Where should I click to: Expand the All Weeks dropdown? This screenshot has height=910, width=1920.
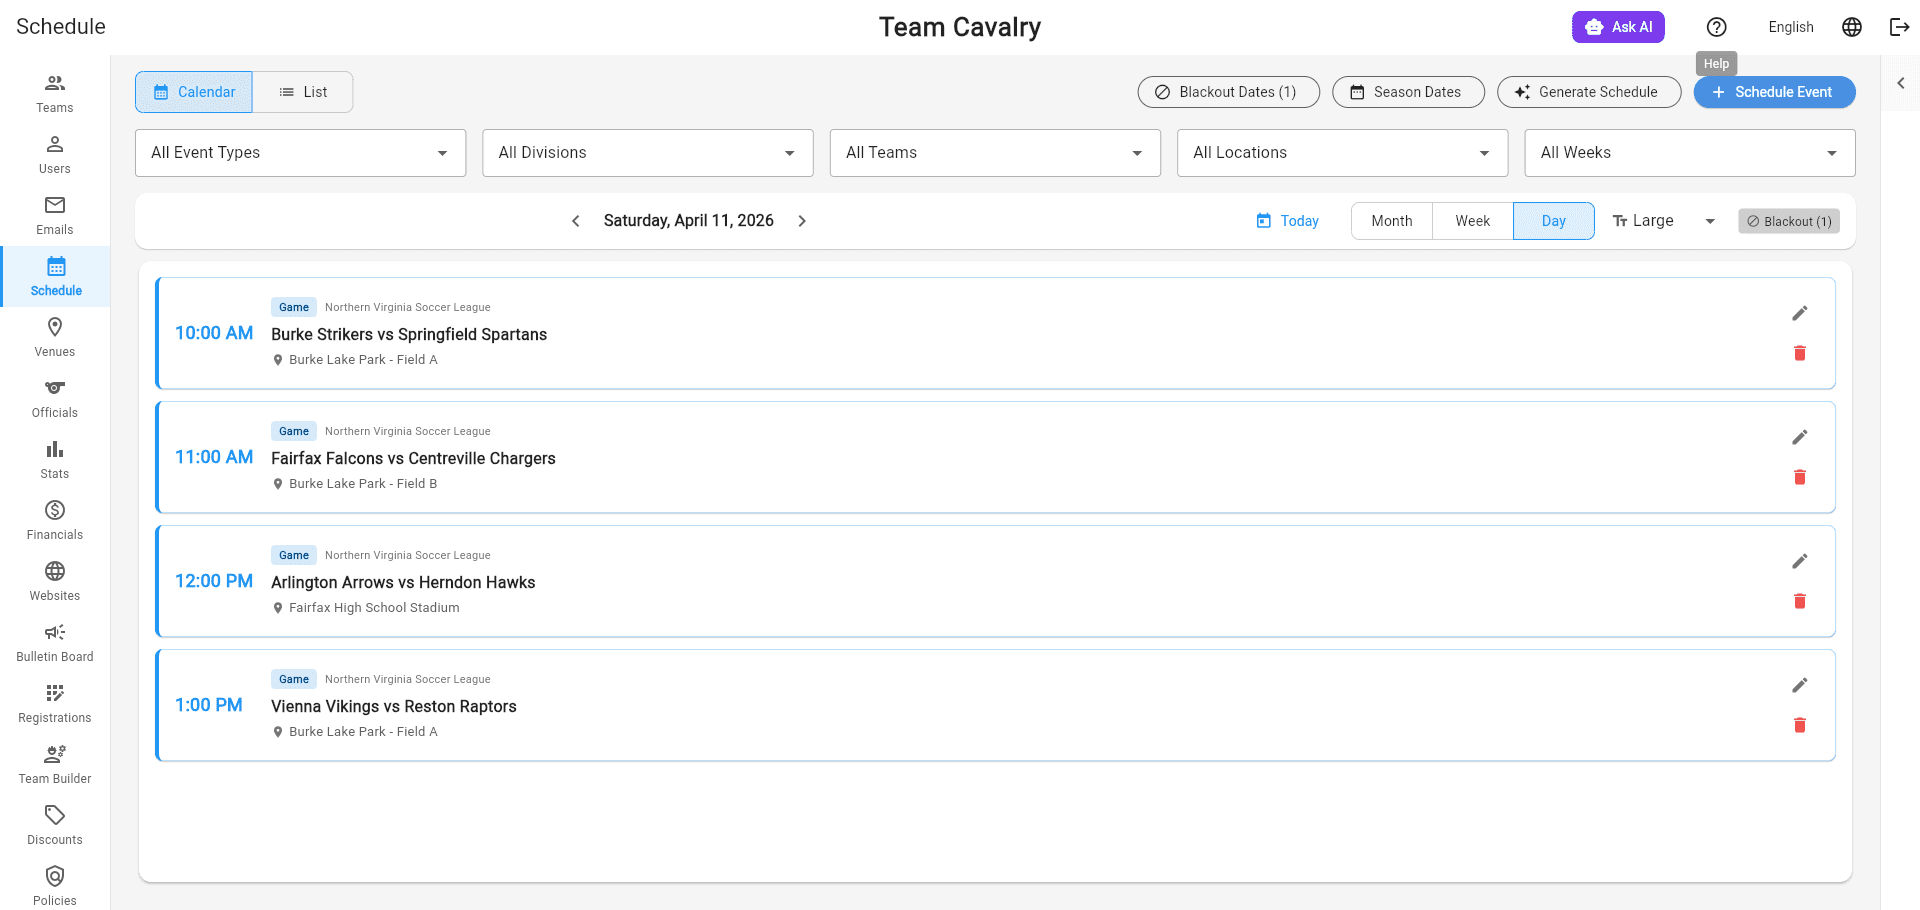1690,153
